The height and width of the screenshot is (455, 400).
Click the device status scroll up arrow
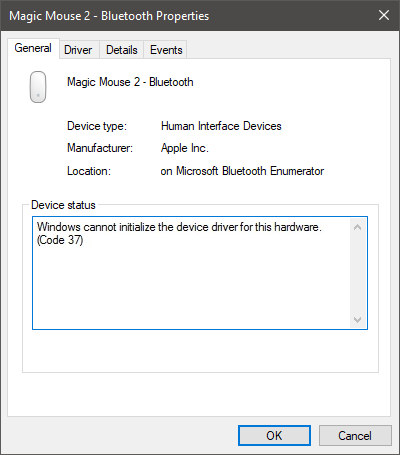[x=358, y=227]
